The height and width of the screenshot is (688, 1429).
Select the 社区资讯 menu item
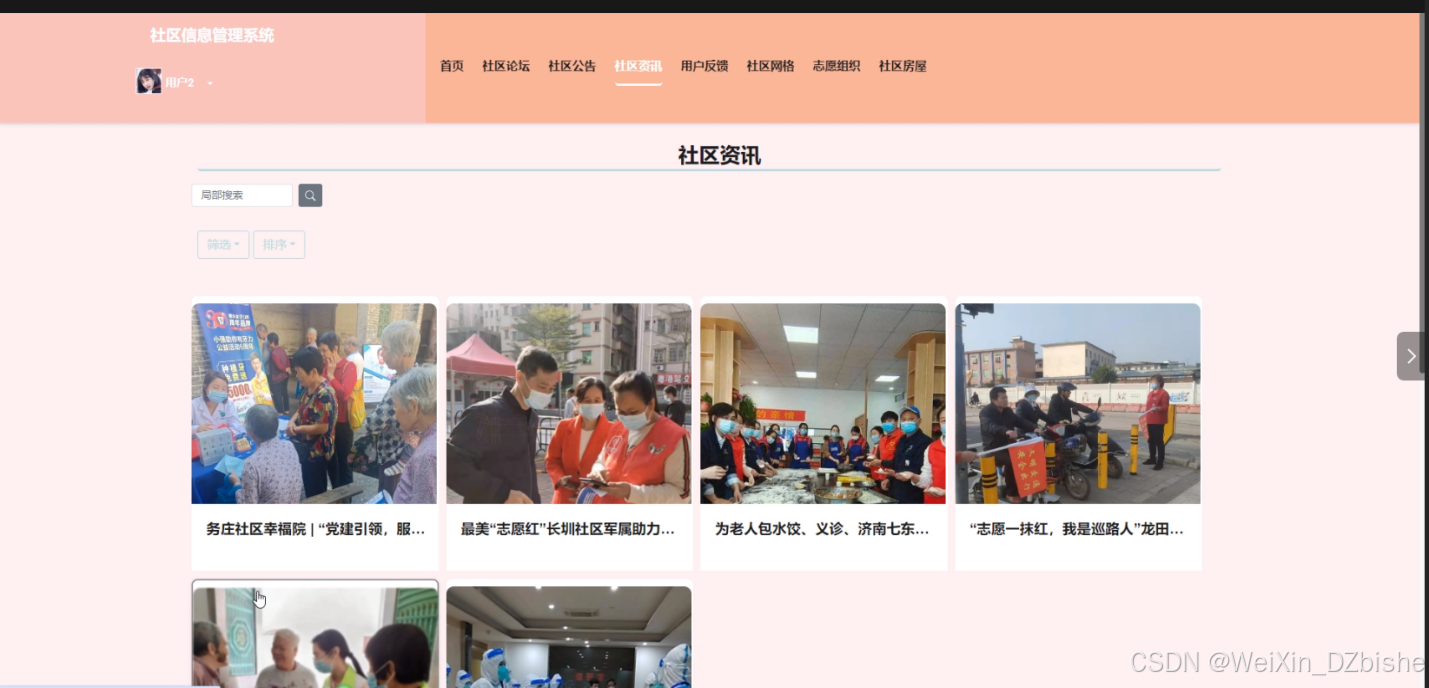(638, 66)
